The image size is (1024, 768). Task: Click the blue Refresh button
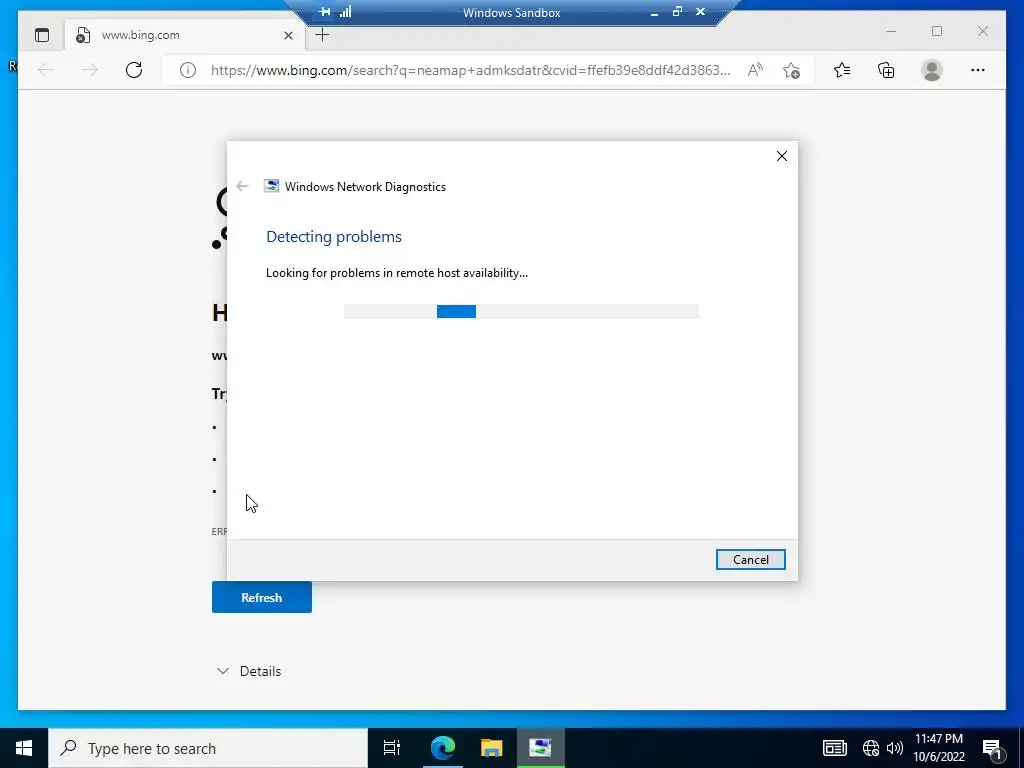pos(262,598)
